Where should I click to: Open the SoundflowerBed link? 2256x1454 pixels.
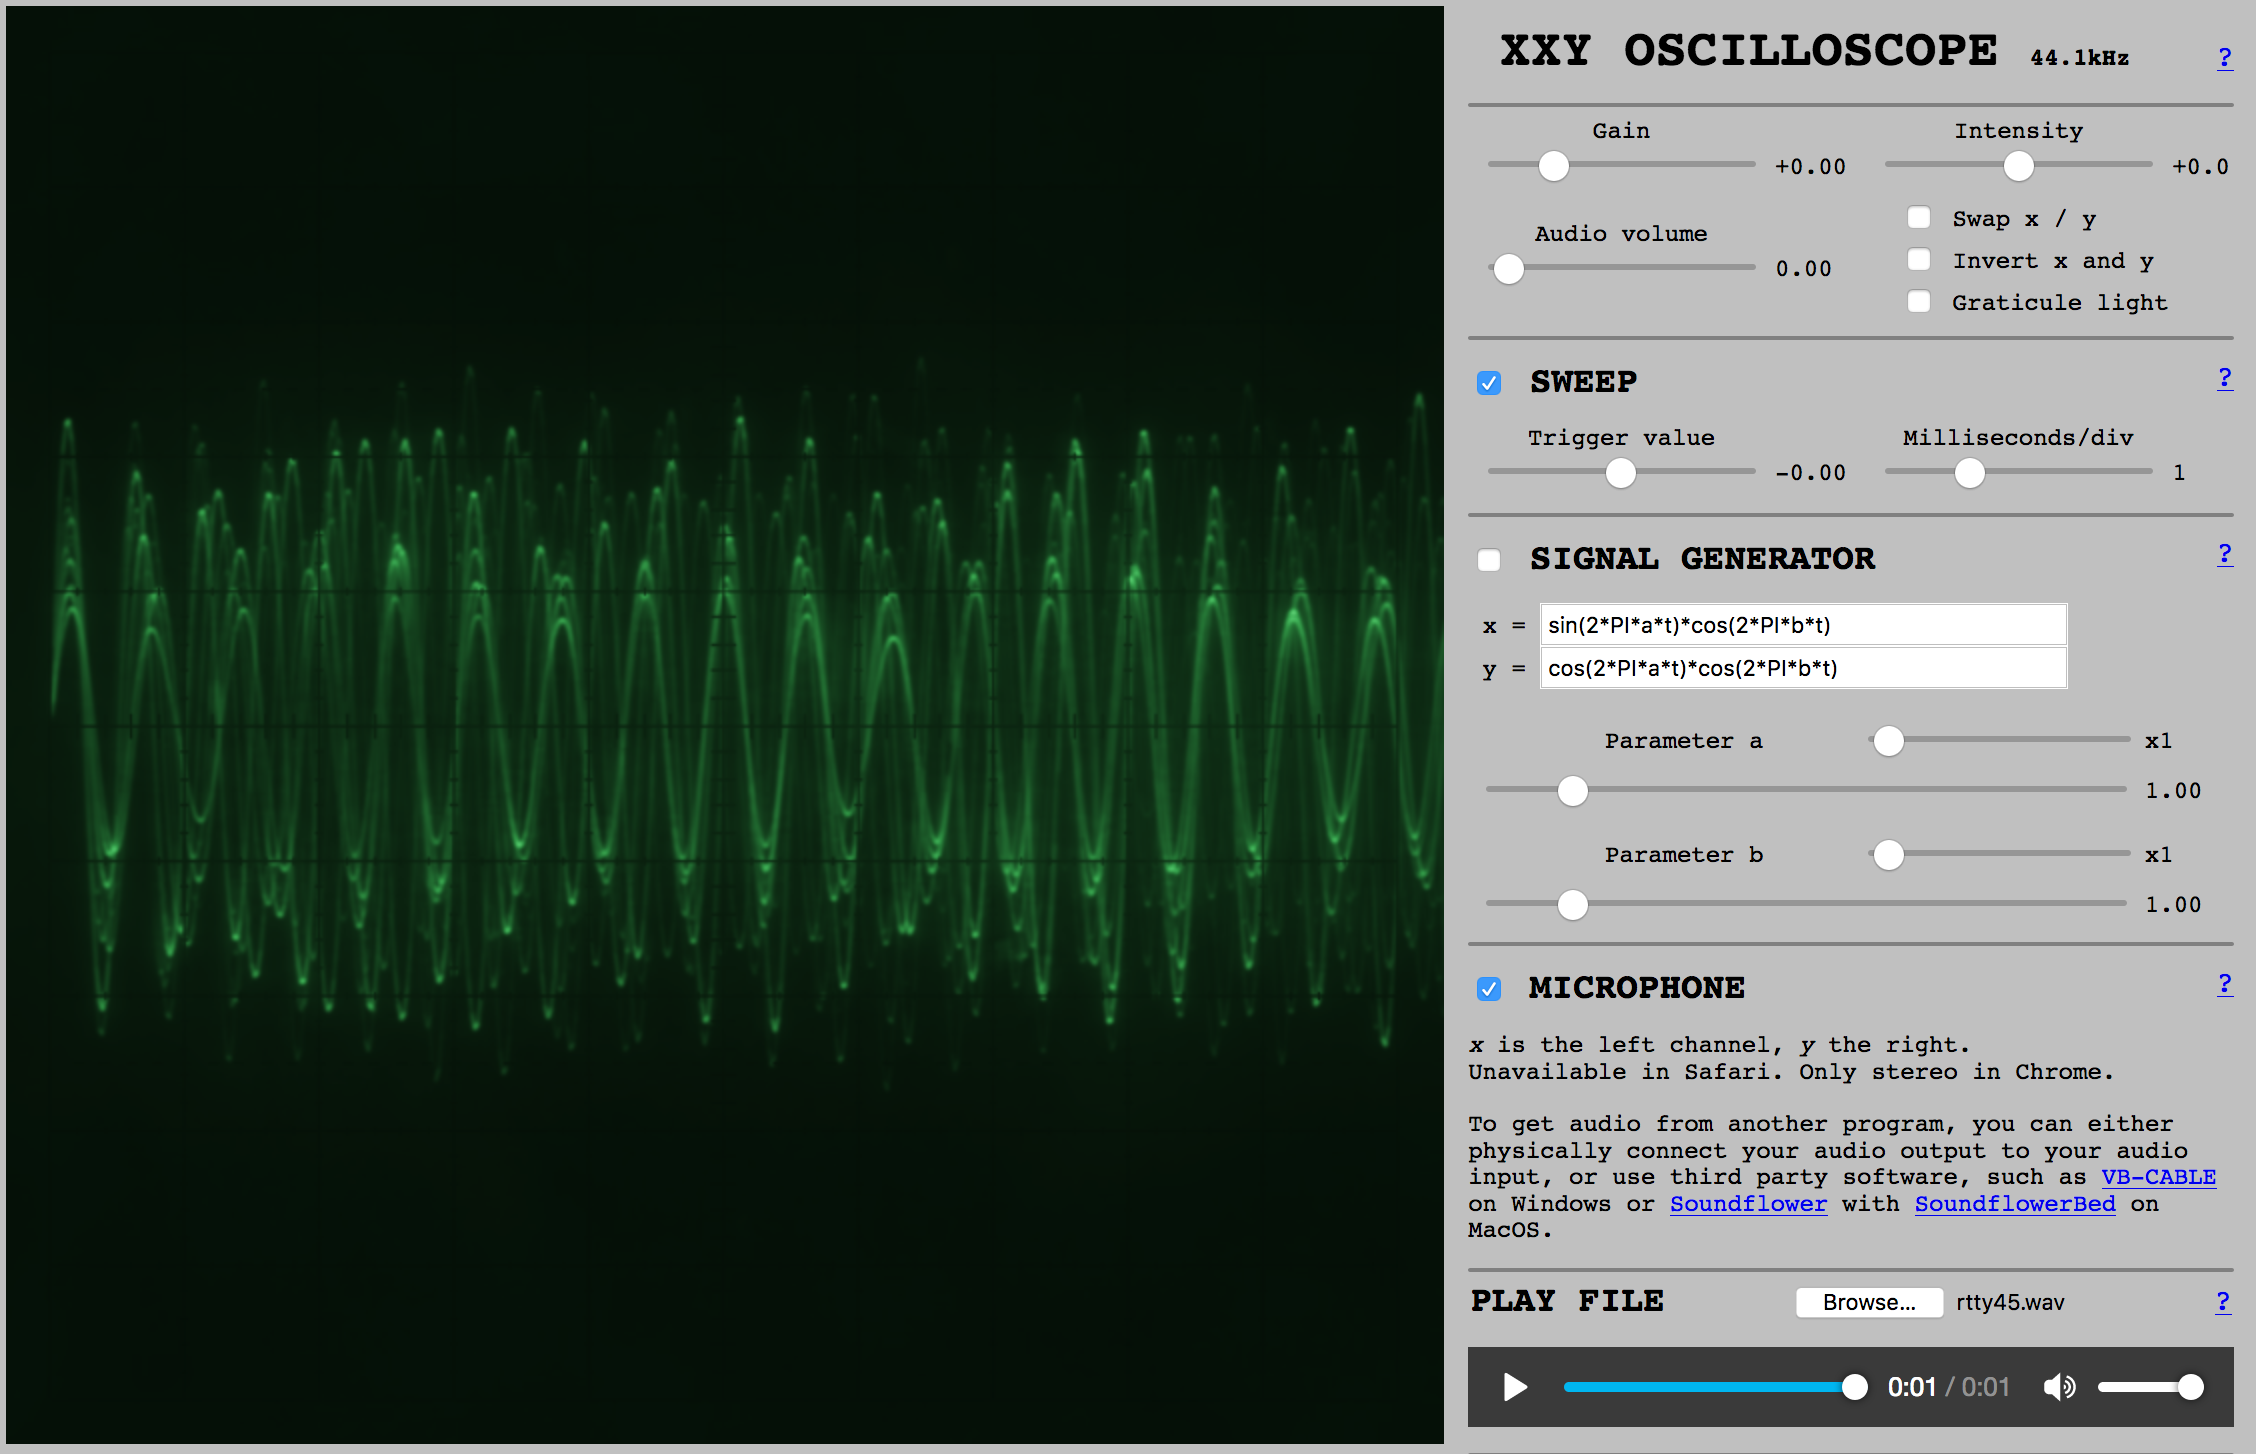(x=2014, y=1204)
